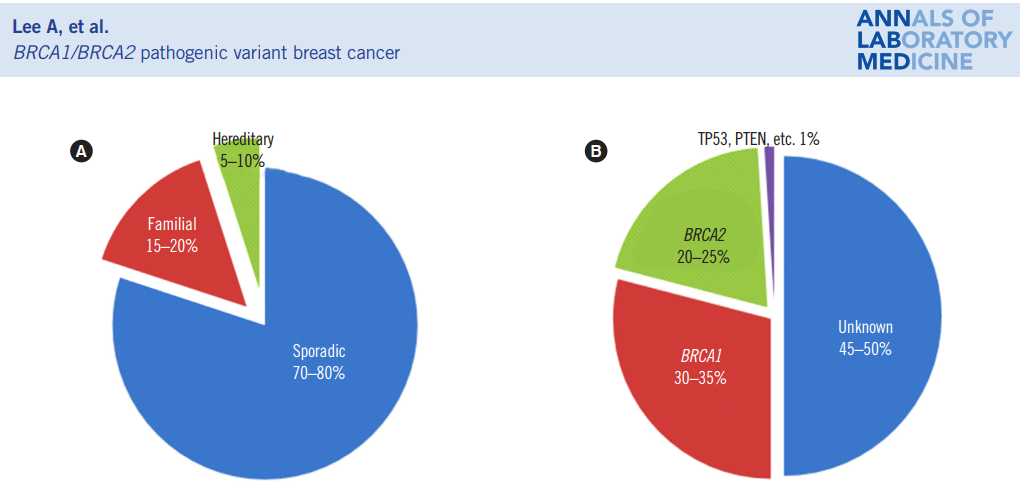Image resolution: width=1032 pixels, height=494 pixels.
Task: Click the BRCA1/BRCA2 pathogenic variant title
Action: (x=206, y=52)
